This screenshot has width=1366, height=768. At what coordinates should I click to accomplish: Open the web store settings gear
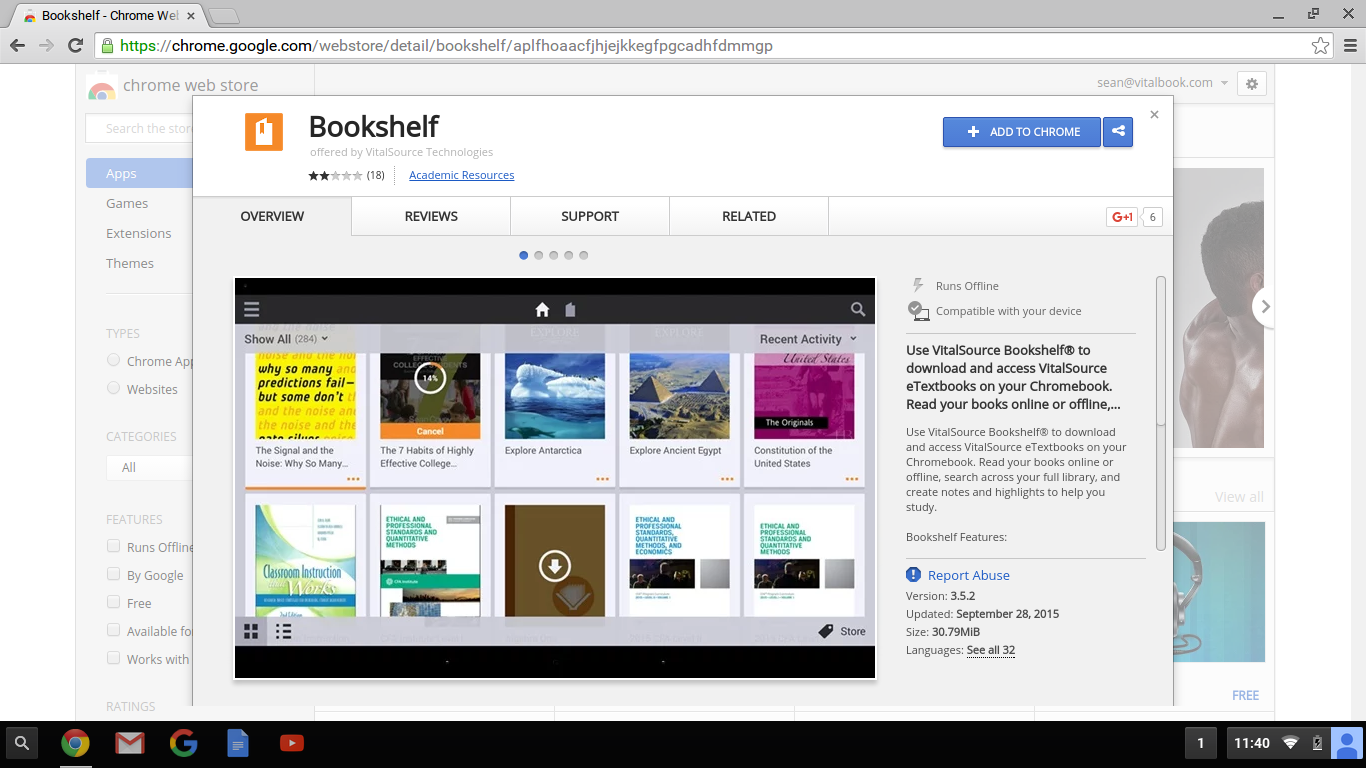pos(1252,83)
